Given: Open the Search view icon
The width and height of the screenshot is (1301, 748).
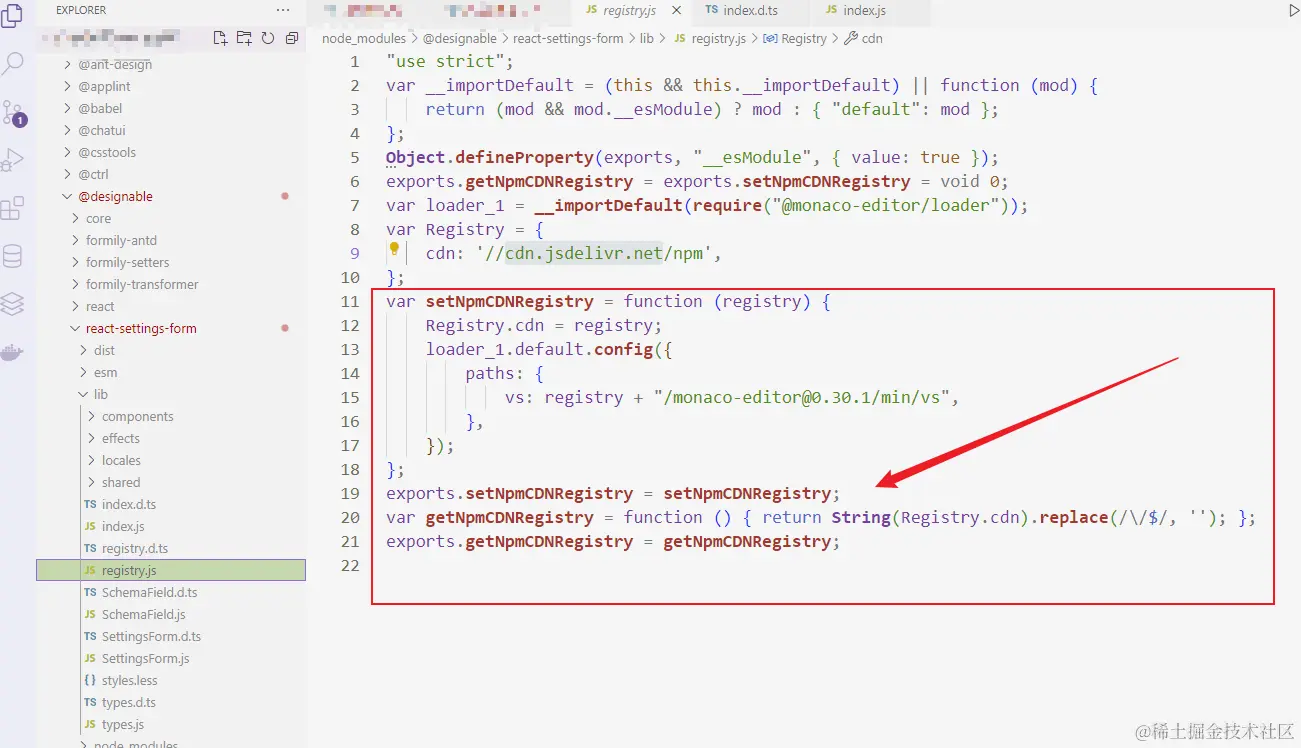Looking at the screenshot, I should pos(13,64).
